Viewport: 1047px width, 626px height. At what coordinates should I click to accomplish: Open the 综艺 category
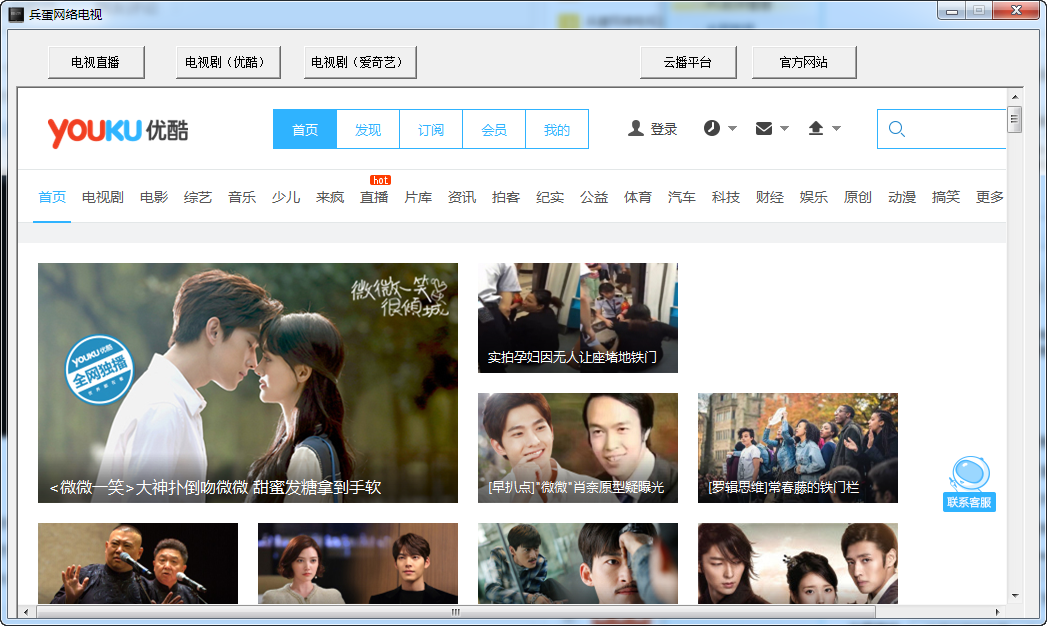198,197
